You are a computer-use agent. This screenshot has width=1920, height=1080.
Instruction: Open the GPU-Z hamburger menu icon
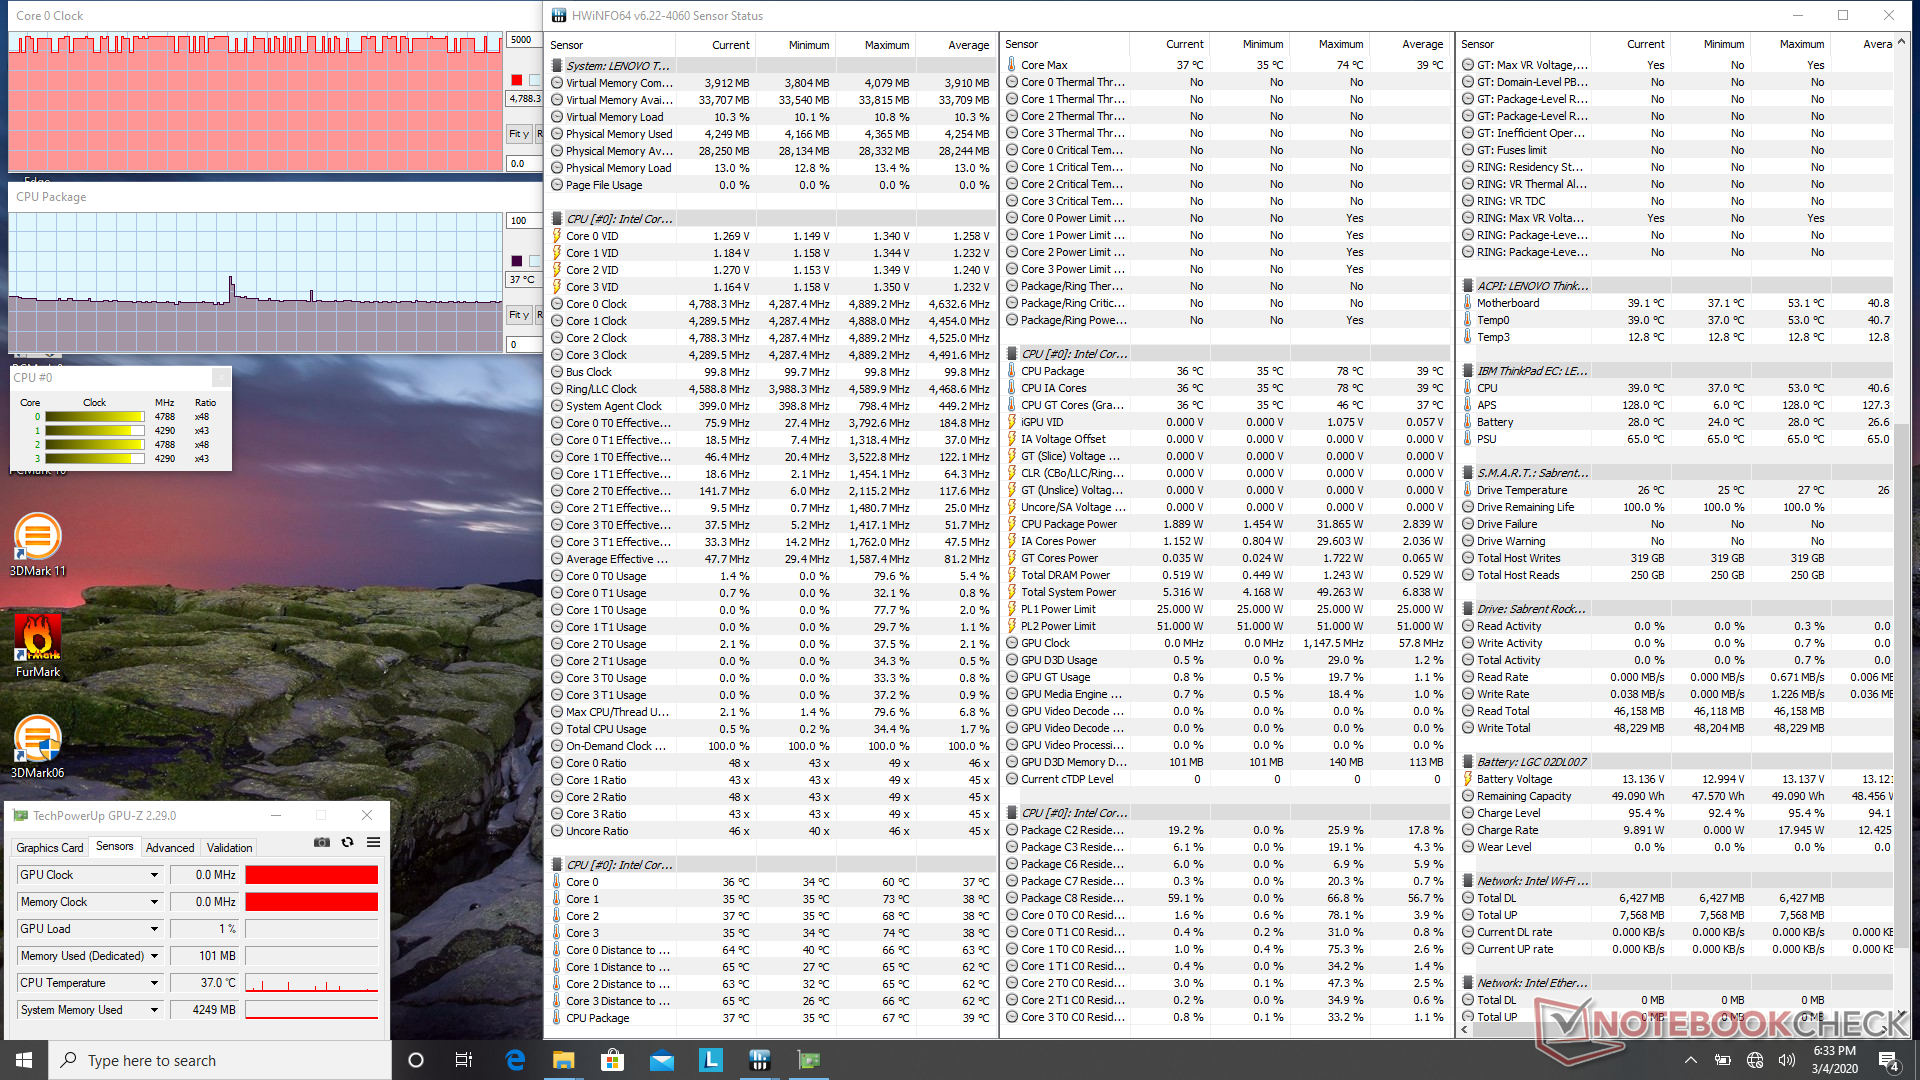[373, 843]
